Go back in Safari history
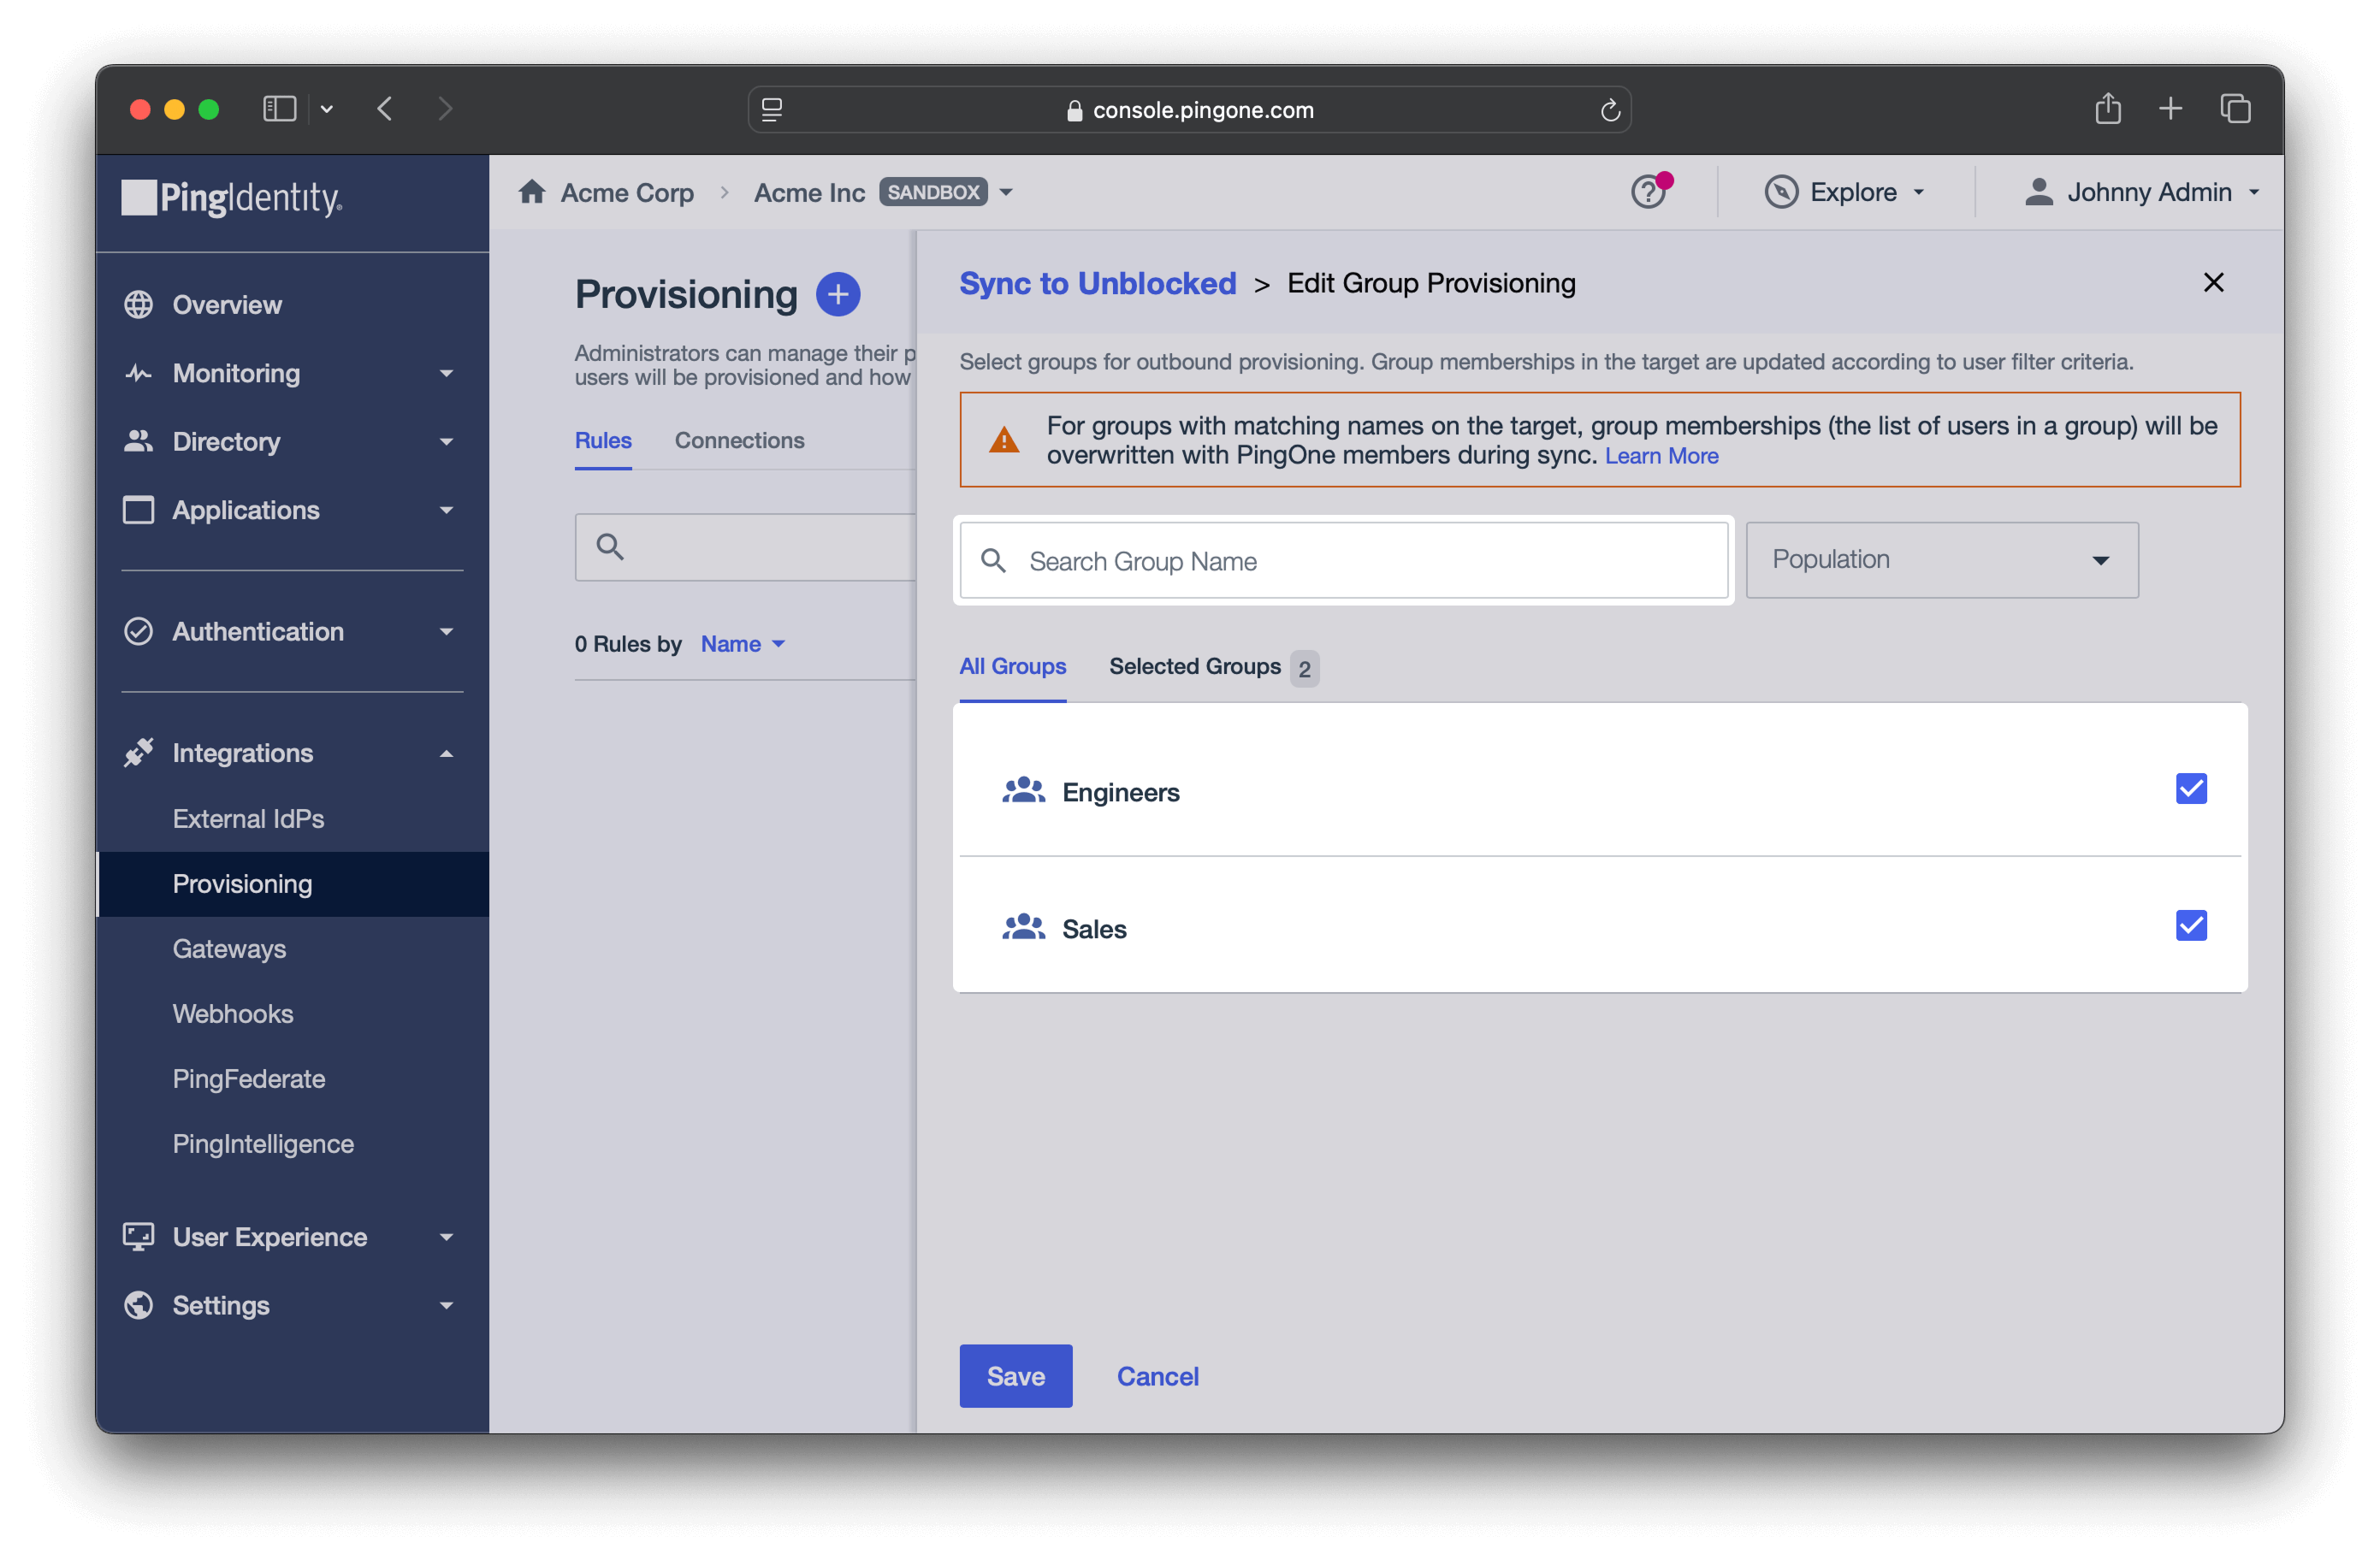Image resolution: width=2380 pixels, height=1560 pixels. (x=385, y=108)
